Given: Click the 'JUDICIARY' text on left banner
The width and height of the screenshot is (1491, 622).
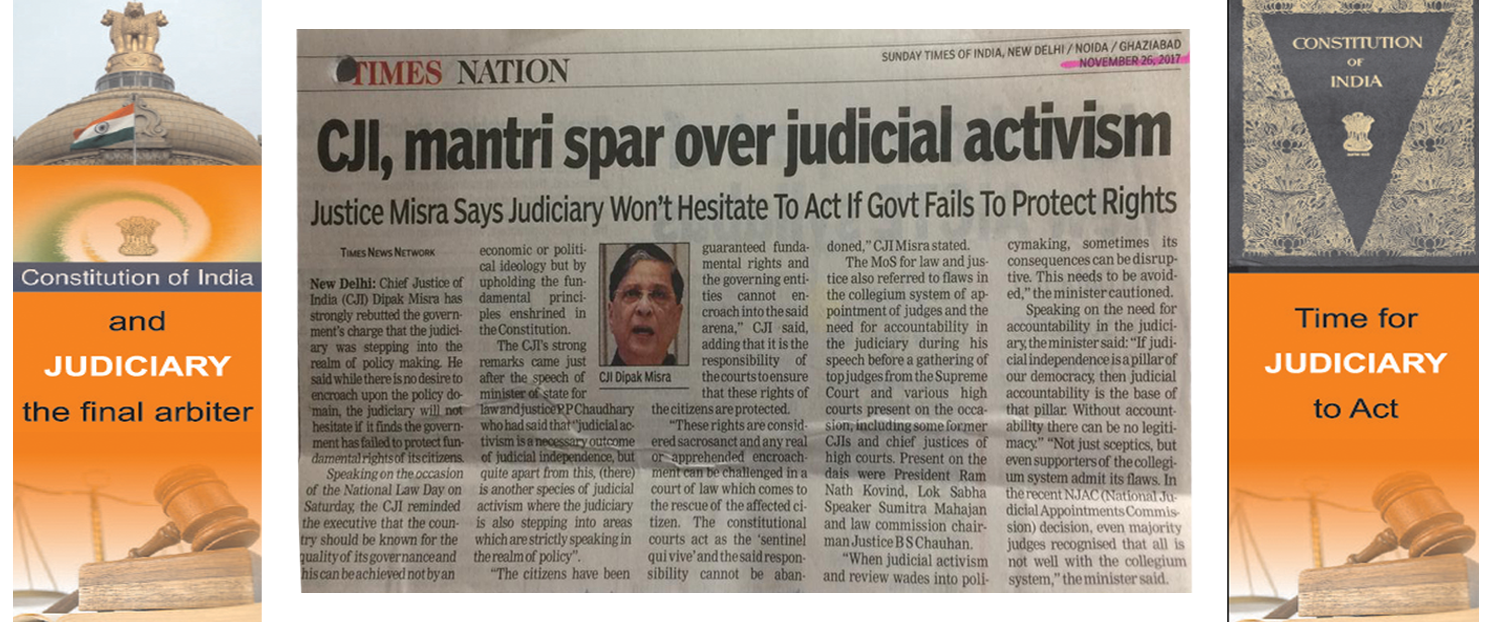Looking at the screenshot, I should pos(137,366).
